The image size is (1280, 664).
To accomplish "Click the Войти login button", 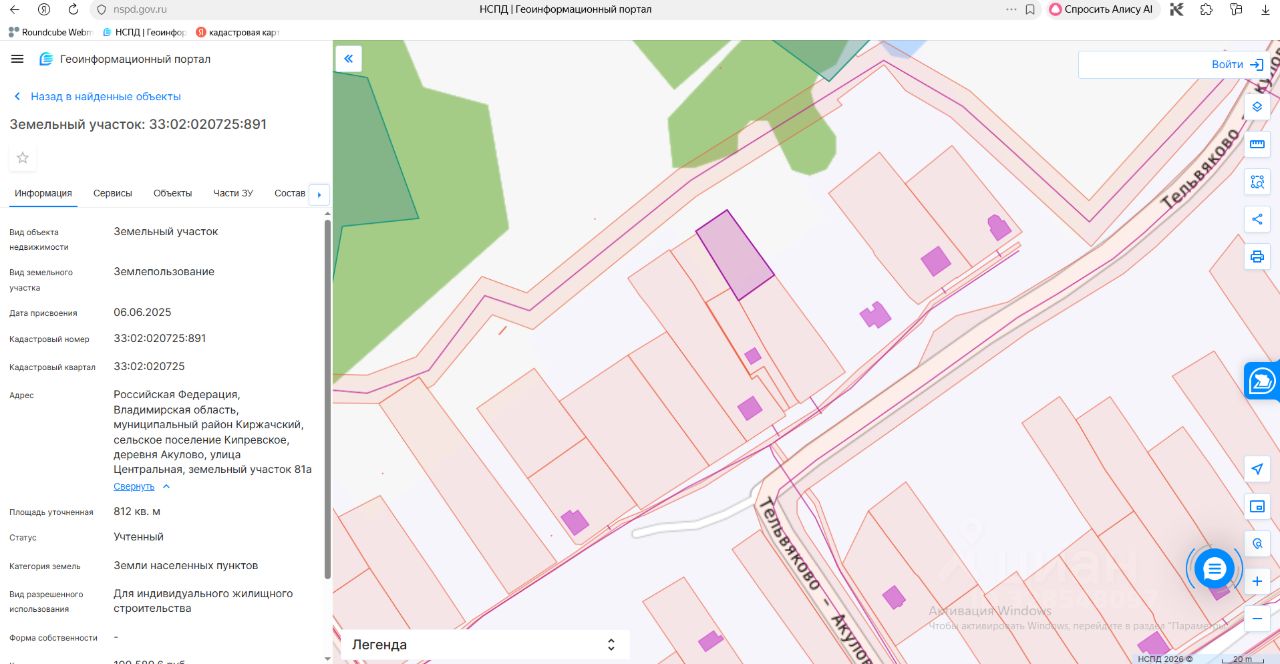I will point(1238,64).
